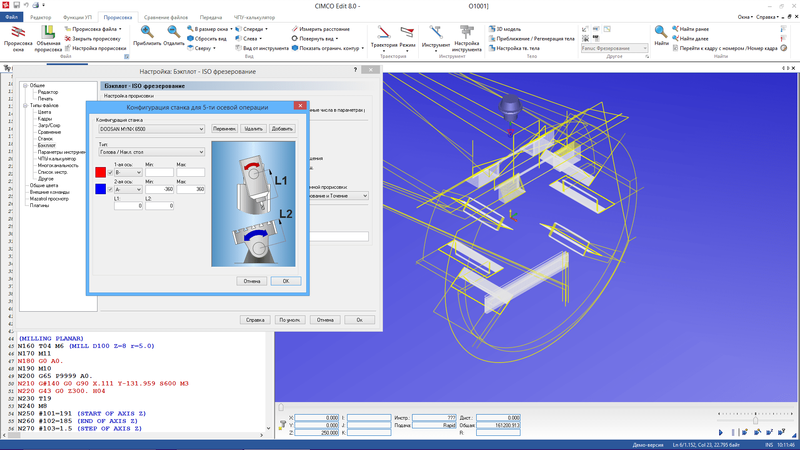Collapse the Типы файлов tree node
800x450 pixels.
click(24, 105)
